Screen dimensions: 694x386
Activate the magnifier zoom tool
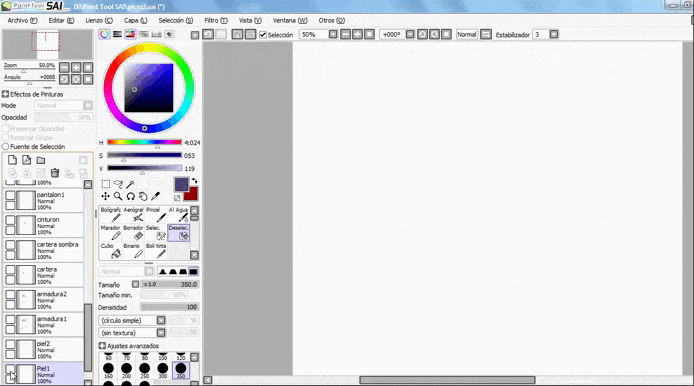point(118,196)
